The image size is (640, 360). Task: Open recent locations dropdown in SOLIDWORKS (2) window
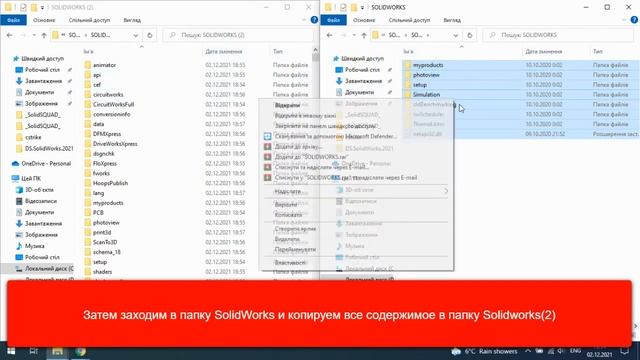coord(34,36)
